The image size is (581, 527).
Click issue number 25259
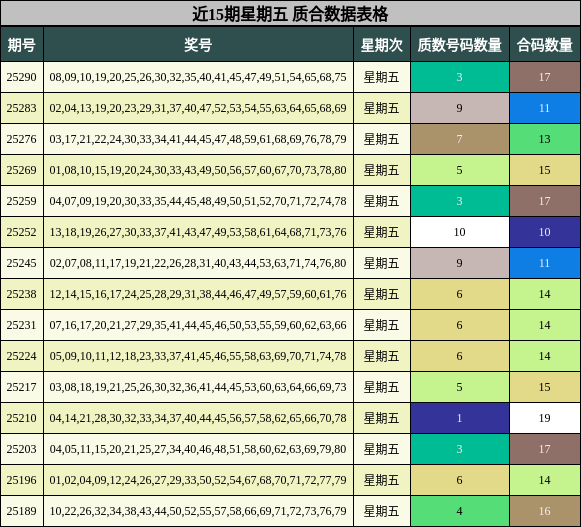pos(21,201)
